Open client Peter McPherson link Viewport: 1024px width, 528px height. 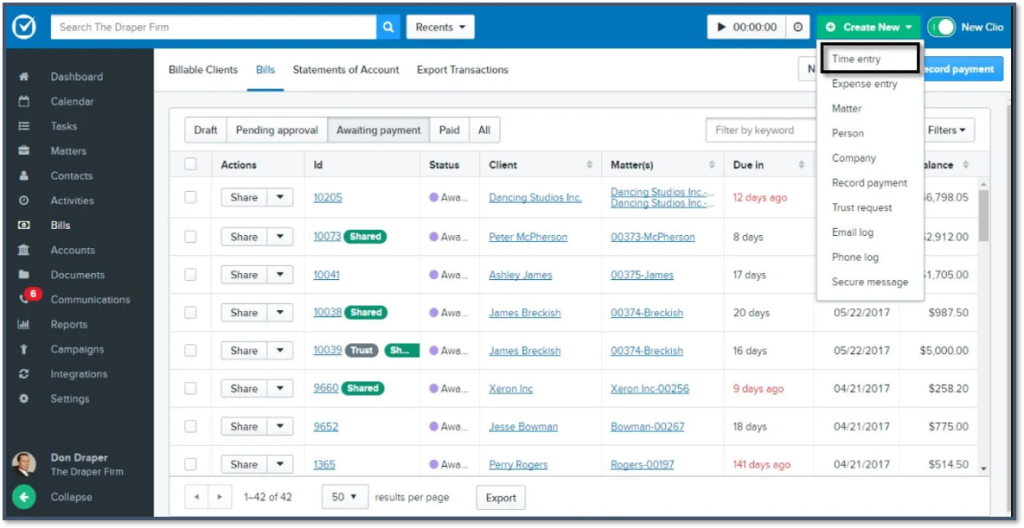coord(528,237)
